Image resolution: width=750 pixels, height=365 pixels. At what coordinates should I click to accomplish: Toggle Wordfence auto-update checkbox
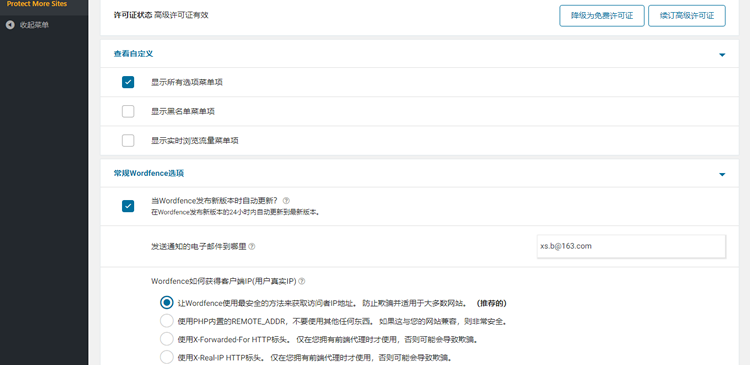[128, 206]
